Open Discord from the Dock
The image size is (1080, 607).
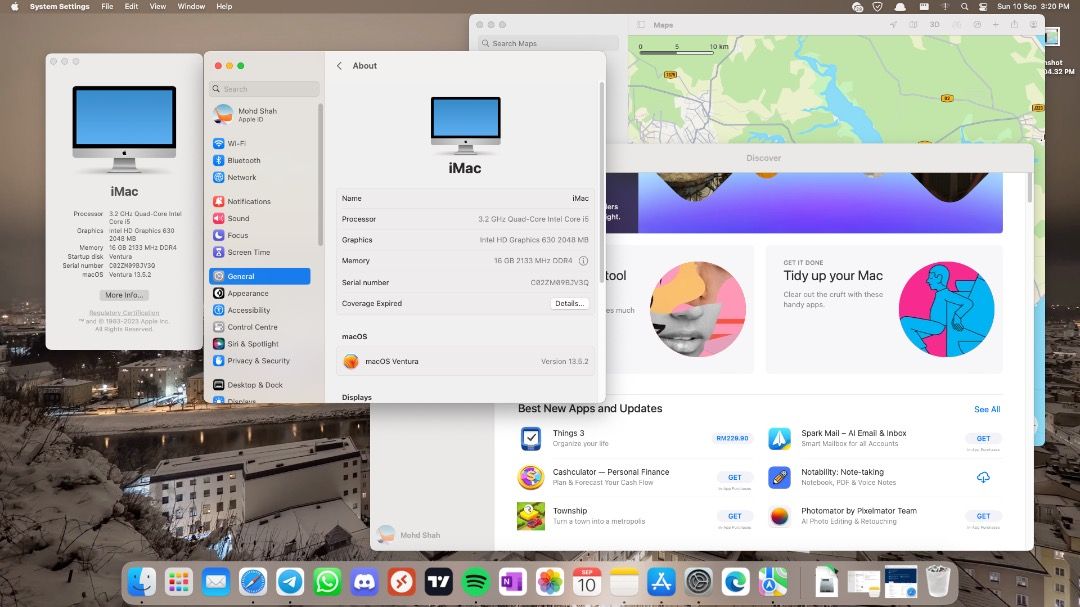[x=364, y=582]
